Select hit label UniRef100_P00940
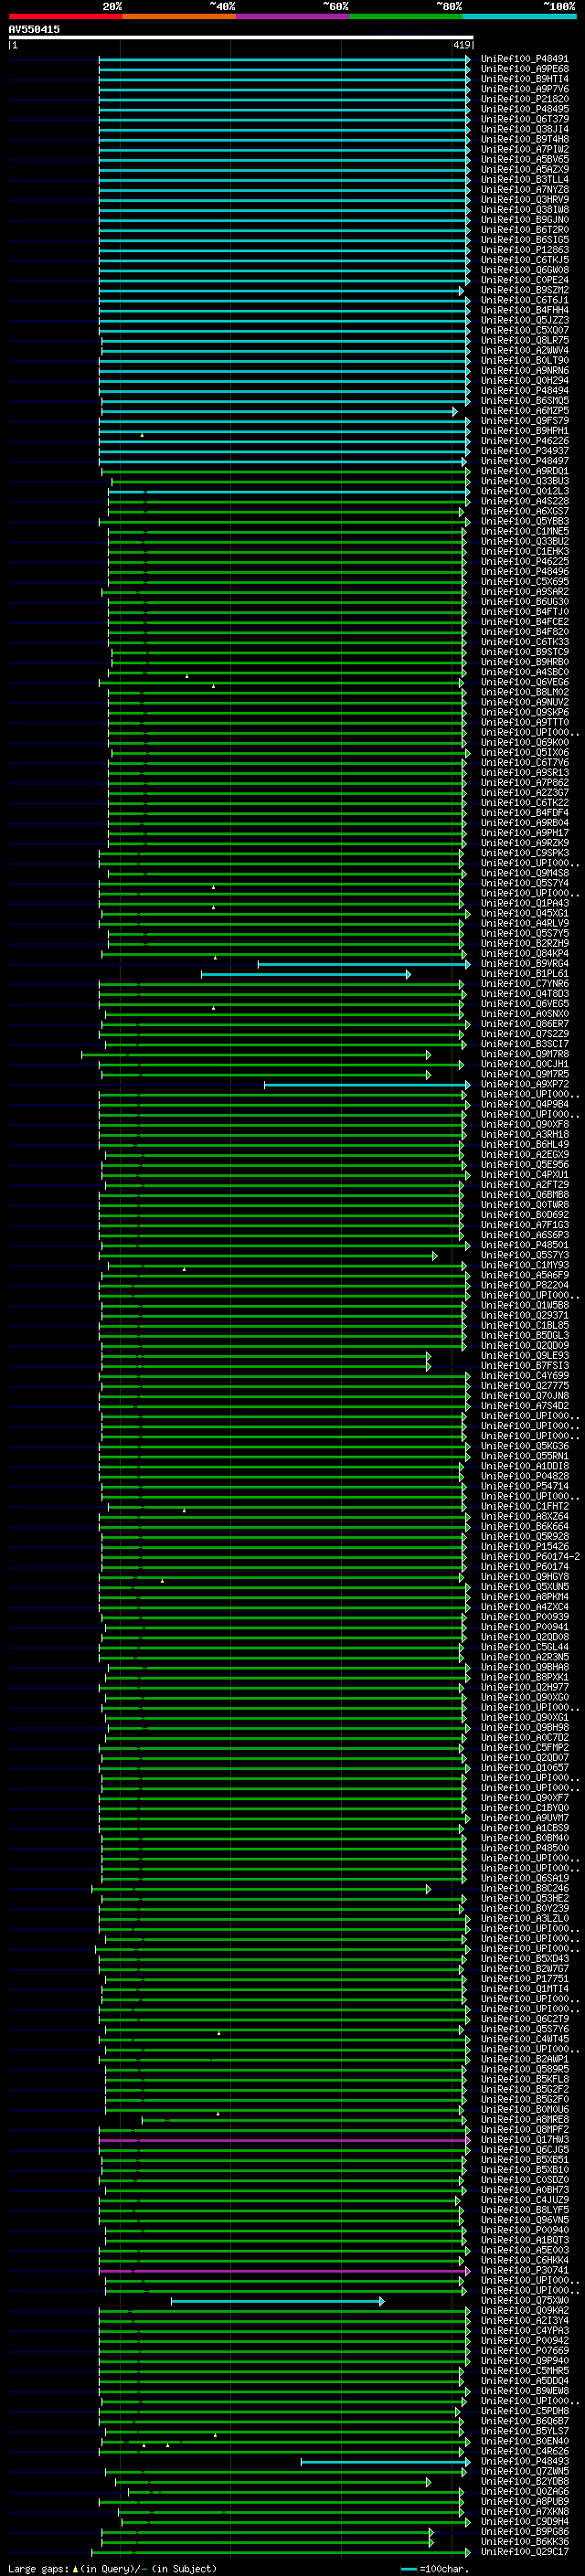Image resolution: width=585 pixels, height=2576 pixels. pyautogui.click(x=524, y=2230)
